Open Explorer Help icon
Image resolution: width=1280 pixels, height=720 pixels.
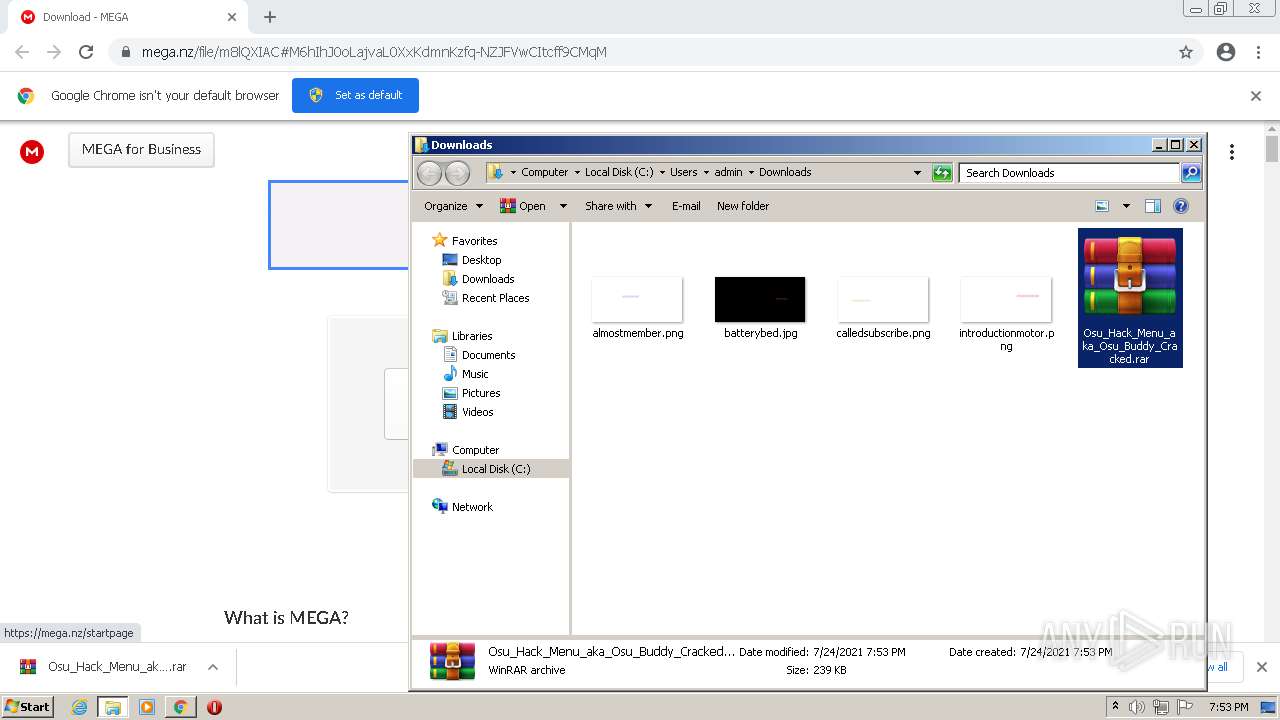click(x=1181, y=206)
